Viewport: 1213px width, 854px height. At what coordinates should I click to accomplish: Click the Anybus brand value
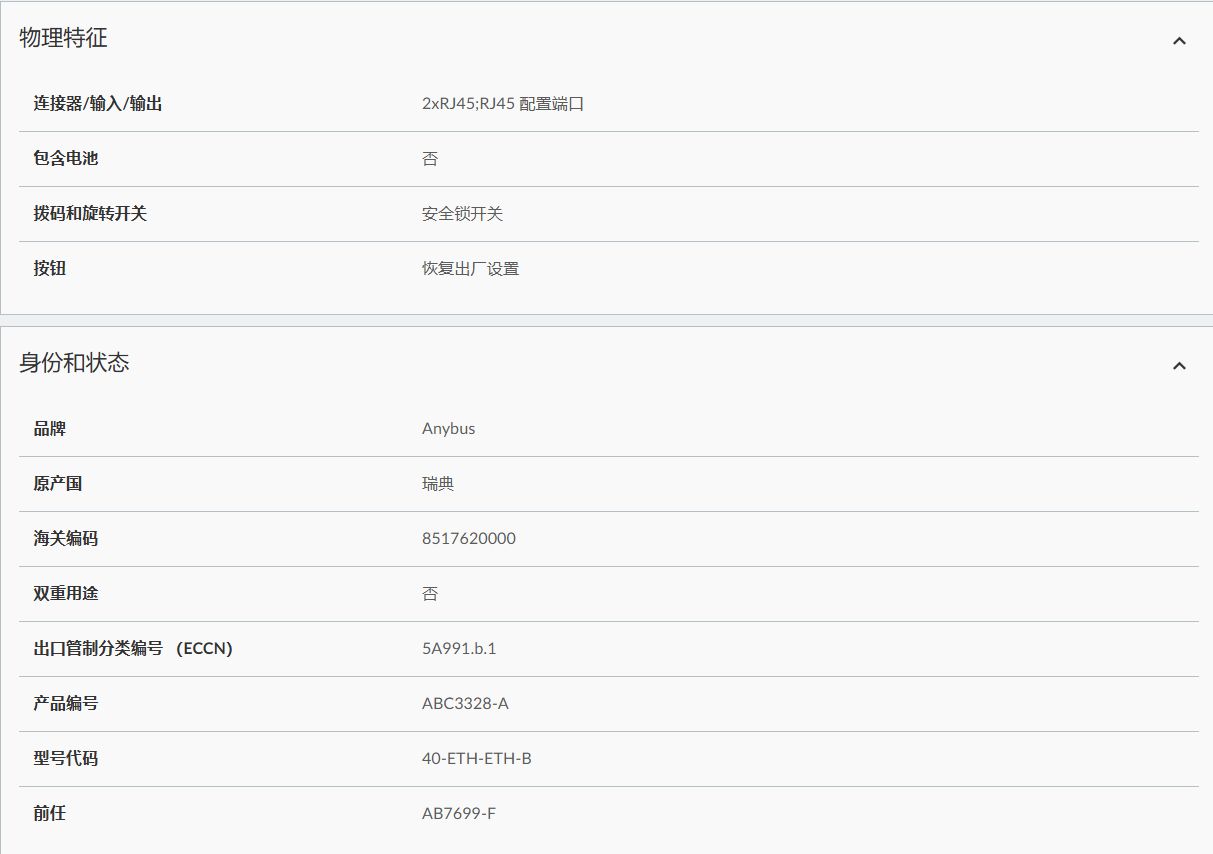(x=448, y=428)
